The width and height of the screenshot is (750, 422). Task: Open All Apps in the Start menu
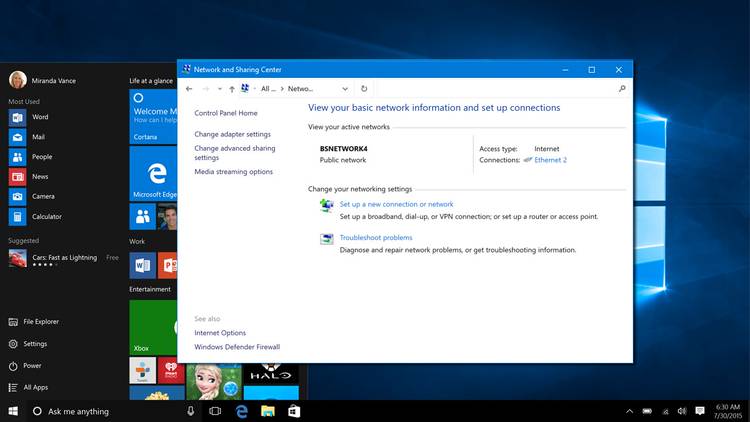[35, 387]
